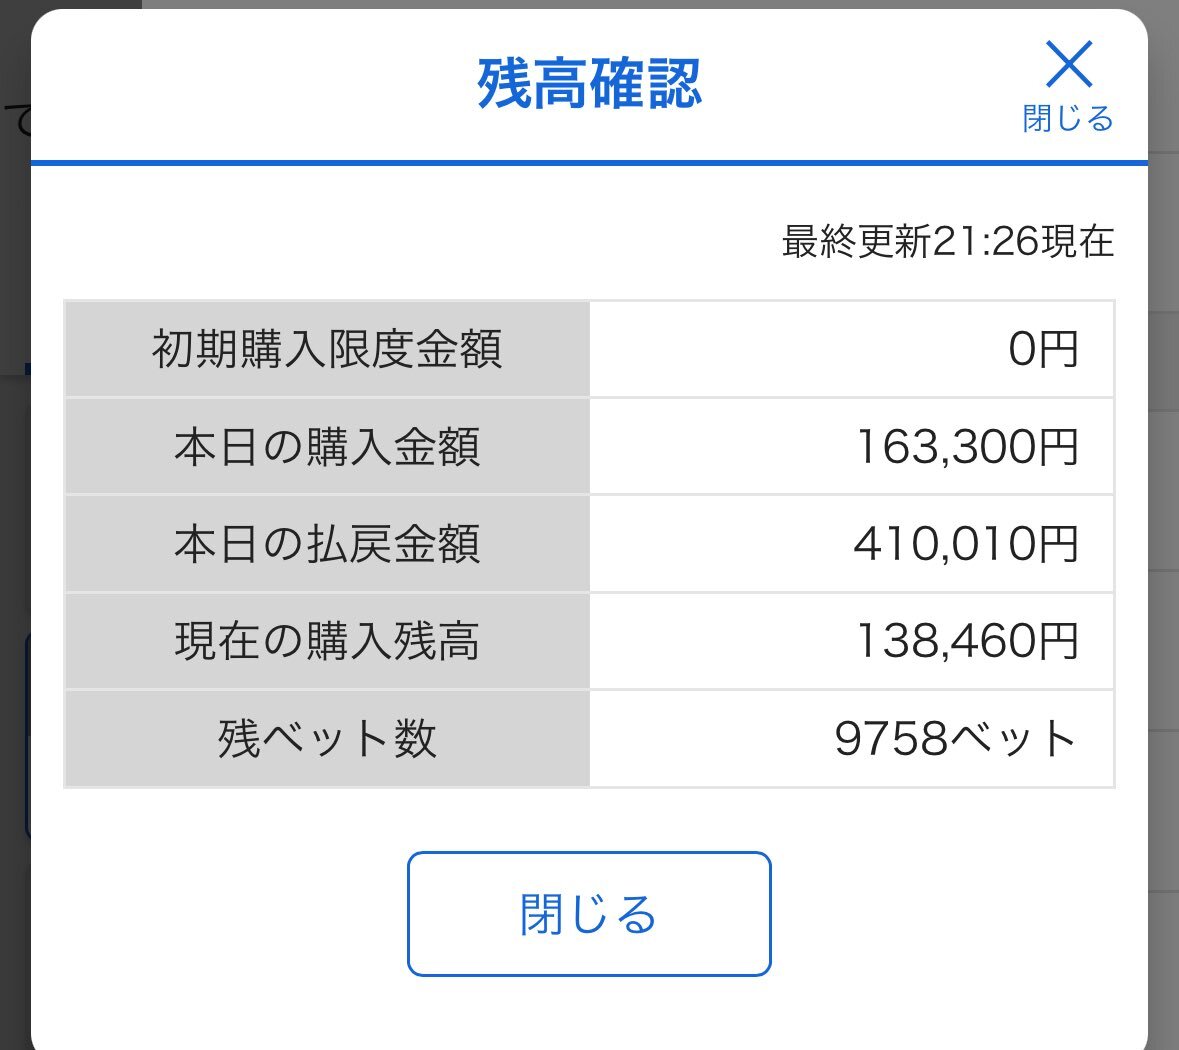The height and width of the screenshot is (1050, 1179).
Task: Click the 9758ベット remaining bets value
Action: click(x=956, y=739)
